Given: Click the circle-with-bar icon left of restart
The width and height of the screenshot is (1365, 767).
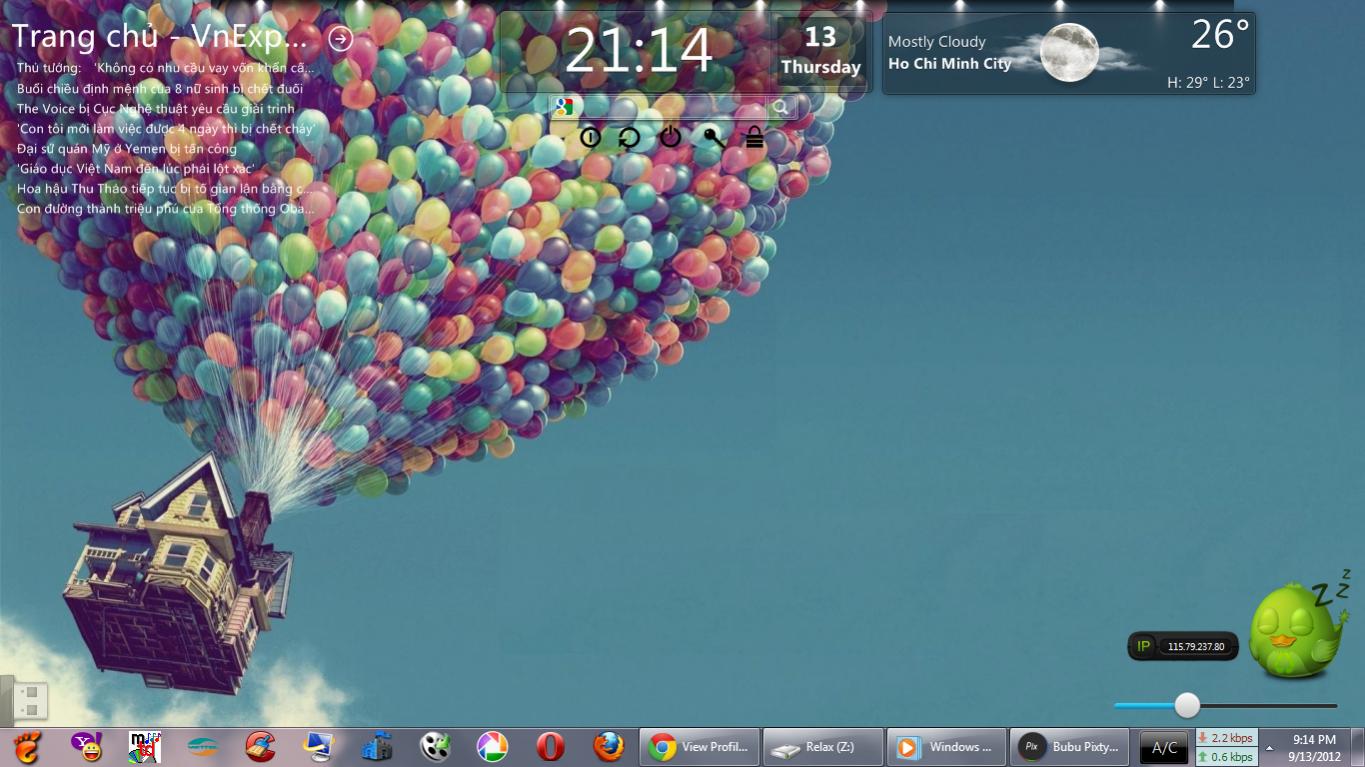Looking at the screenshot, I should 590,137.
